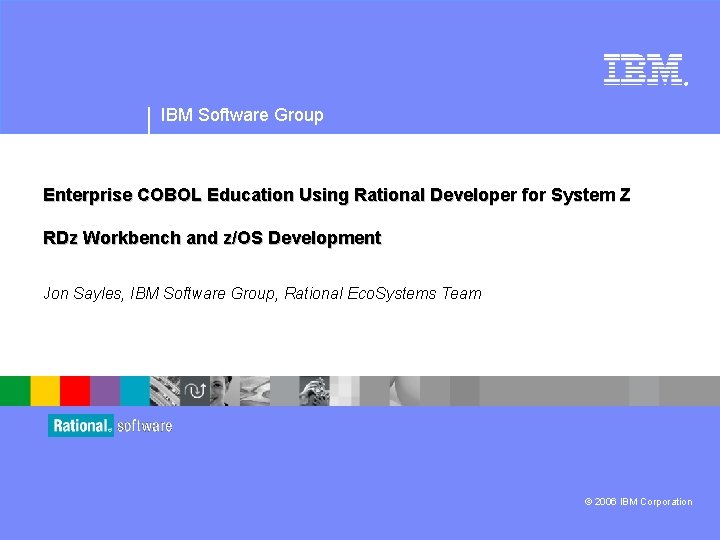The height and width of the screenshot is (540, 720).
Task: Click the '© 2006 IBM Corporation' copyright text
Action: click(x=638, y=501)
